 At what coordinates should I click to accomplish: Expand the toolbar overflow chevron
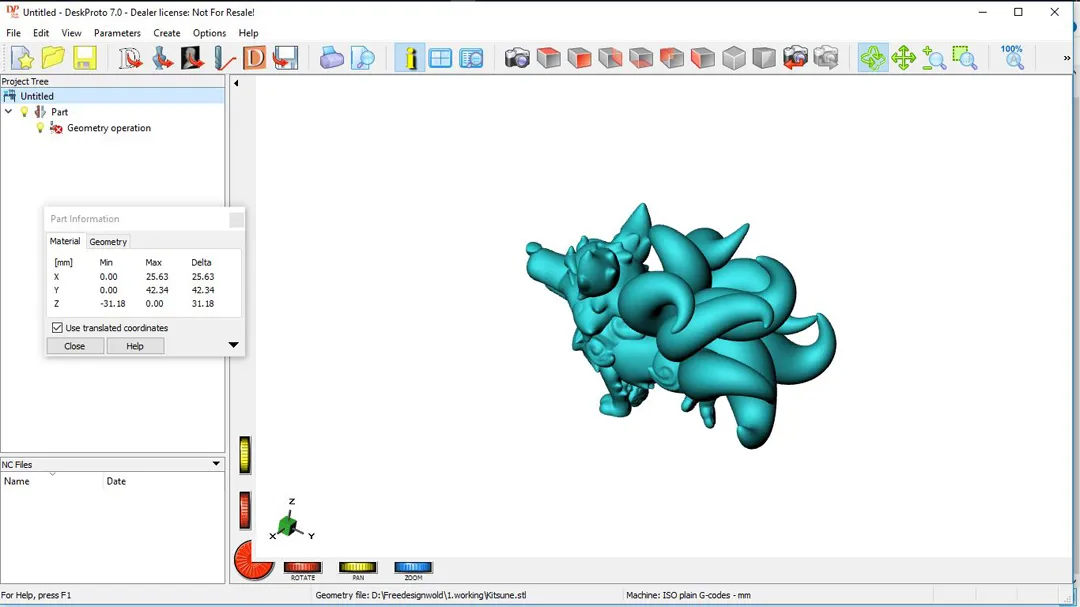(1067, 58)
